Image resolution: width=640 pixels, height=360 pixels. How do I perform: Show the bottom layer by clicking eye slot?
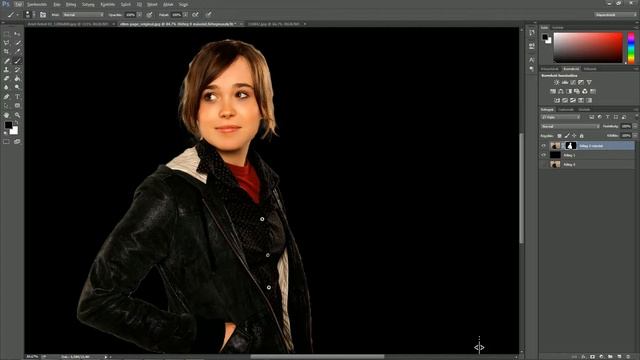click(x=543, y=164)
